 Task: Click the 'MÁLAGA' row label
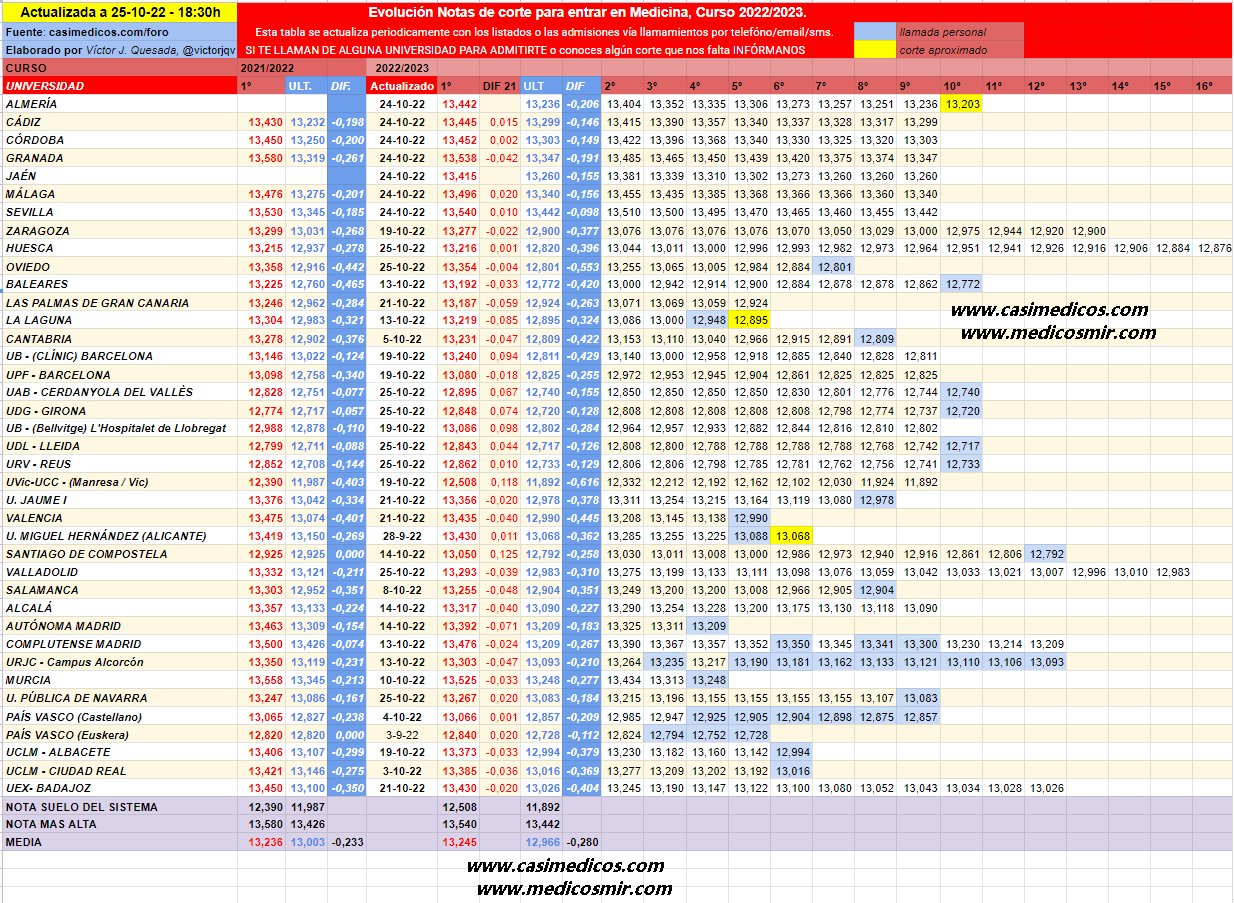point(119,194)
